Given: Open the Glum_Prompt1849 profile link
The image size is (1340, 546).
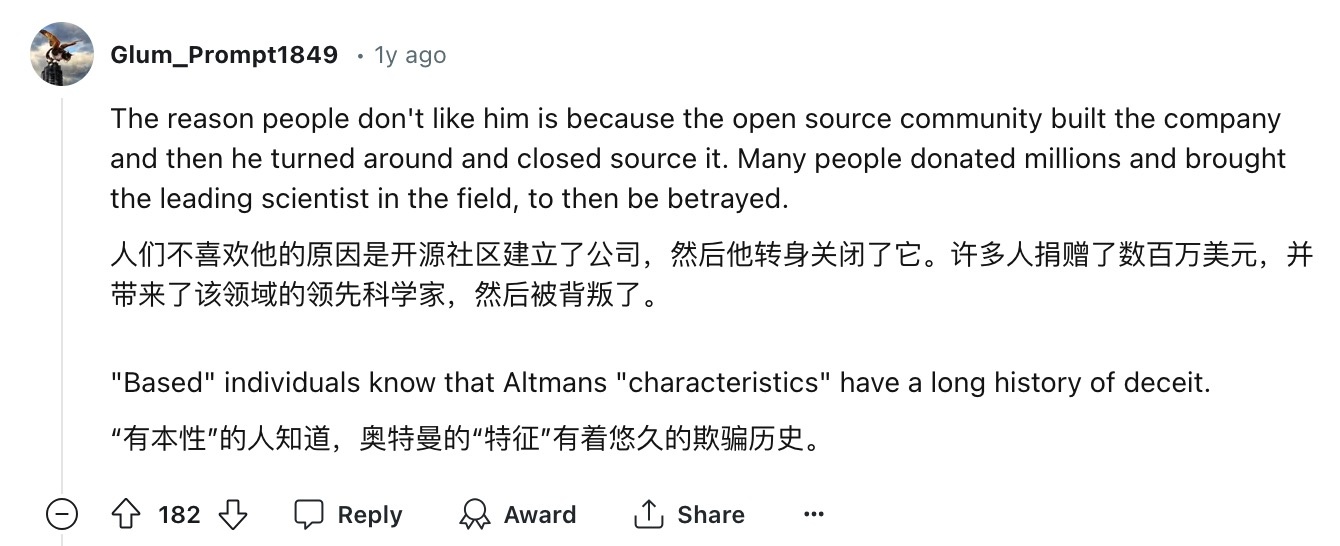Looking at the screenshot, I should click(224, 55).
